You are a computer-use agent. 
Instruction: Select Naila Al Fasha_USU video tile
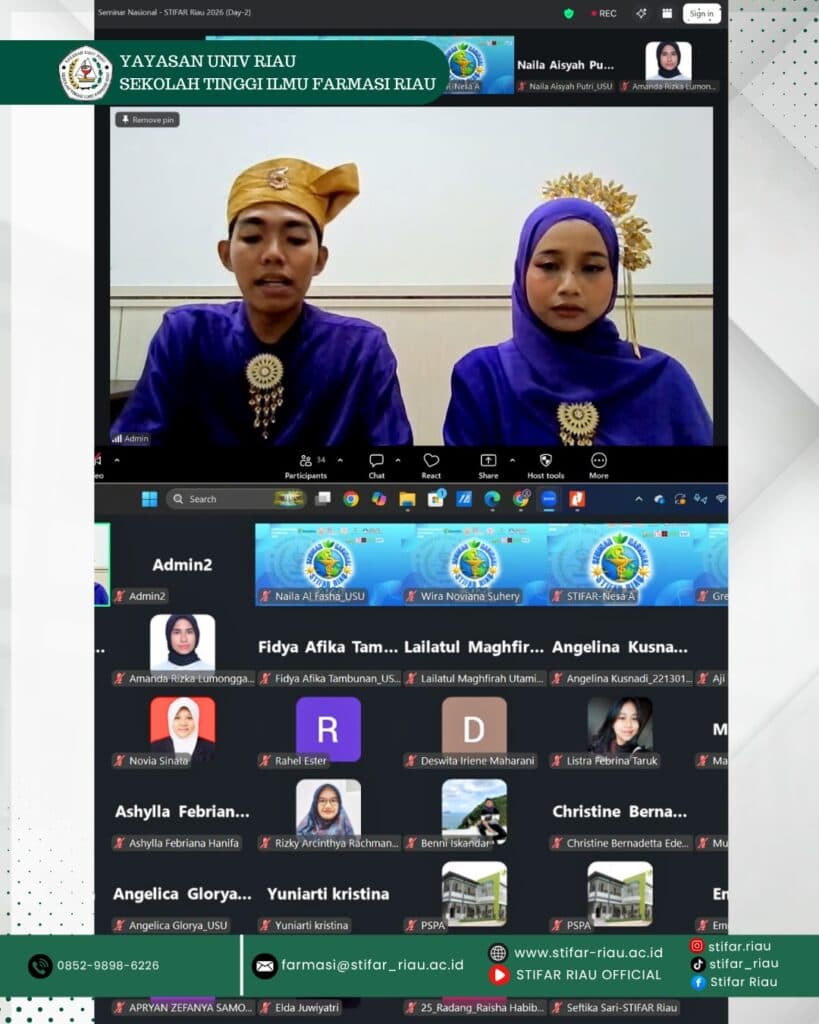328,565
